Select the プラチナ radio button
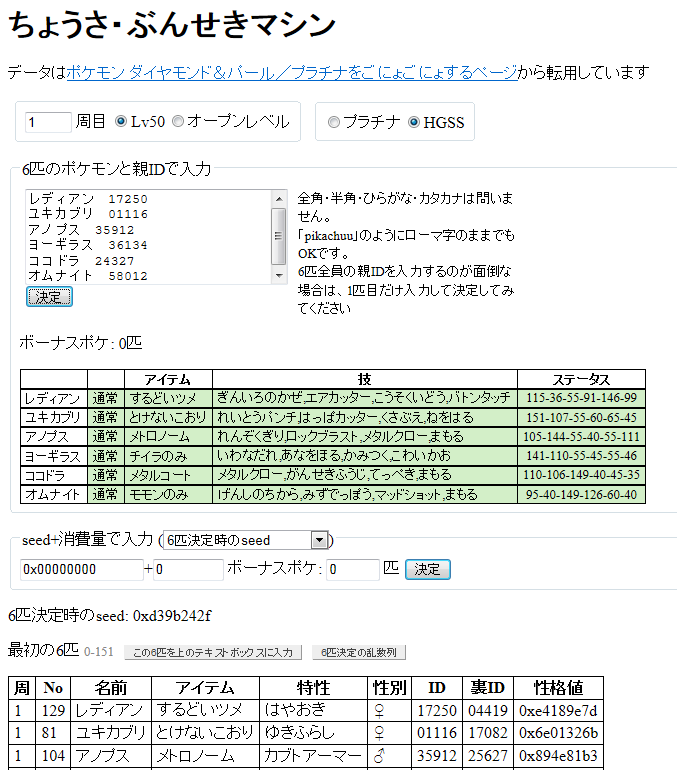 pyautogui.click(x=333, y=122)
